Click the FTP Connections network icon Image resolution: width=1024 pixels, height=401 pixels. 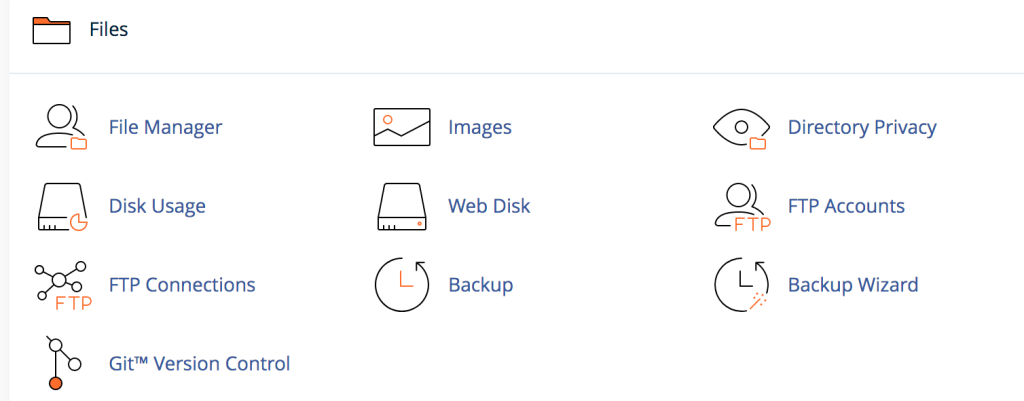click(62, 285)
